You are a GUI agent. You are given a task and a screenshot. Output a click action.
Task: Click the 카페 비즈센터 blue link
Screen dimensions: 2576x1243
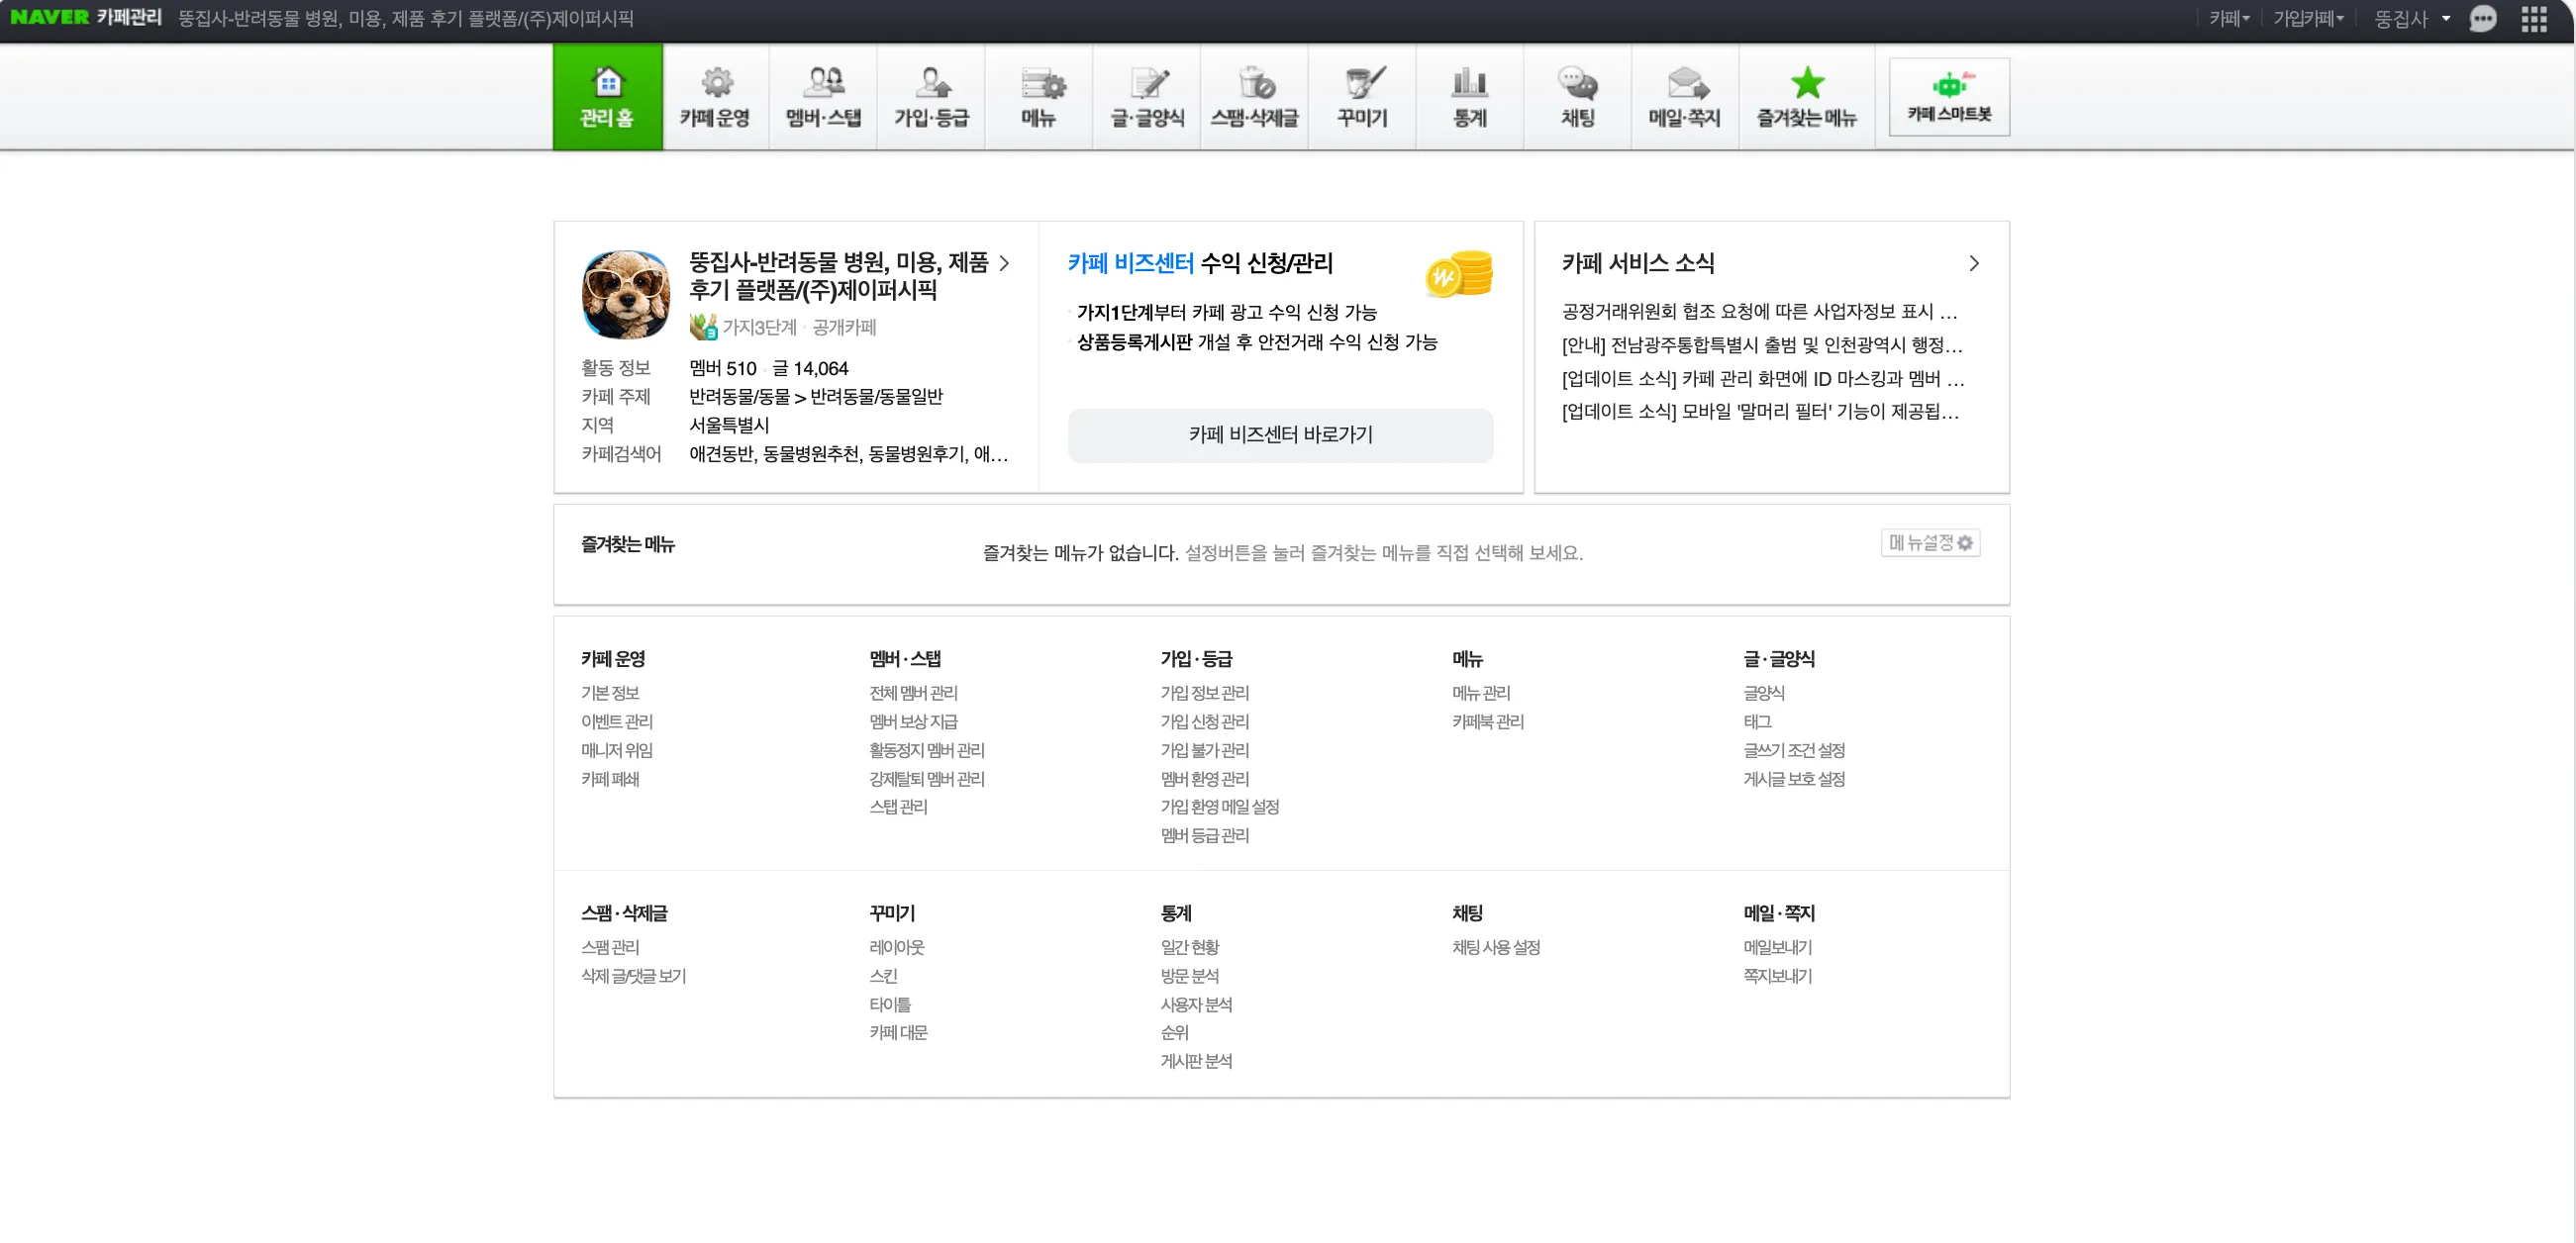(1130, 263)
